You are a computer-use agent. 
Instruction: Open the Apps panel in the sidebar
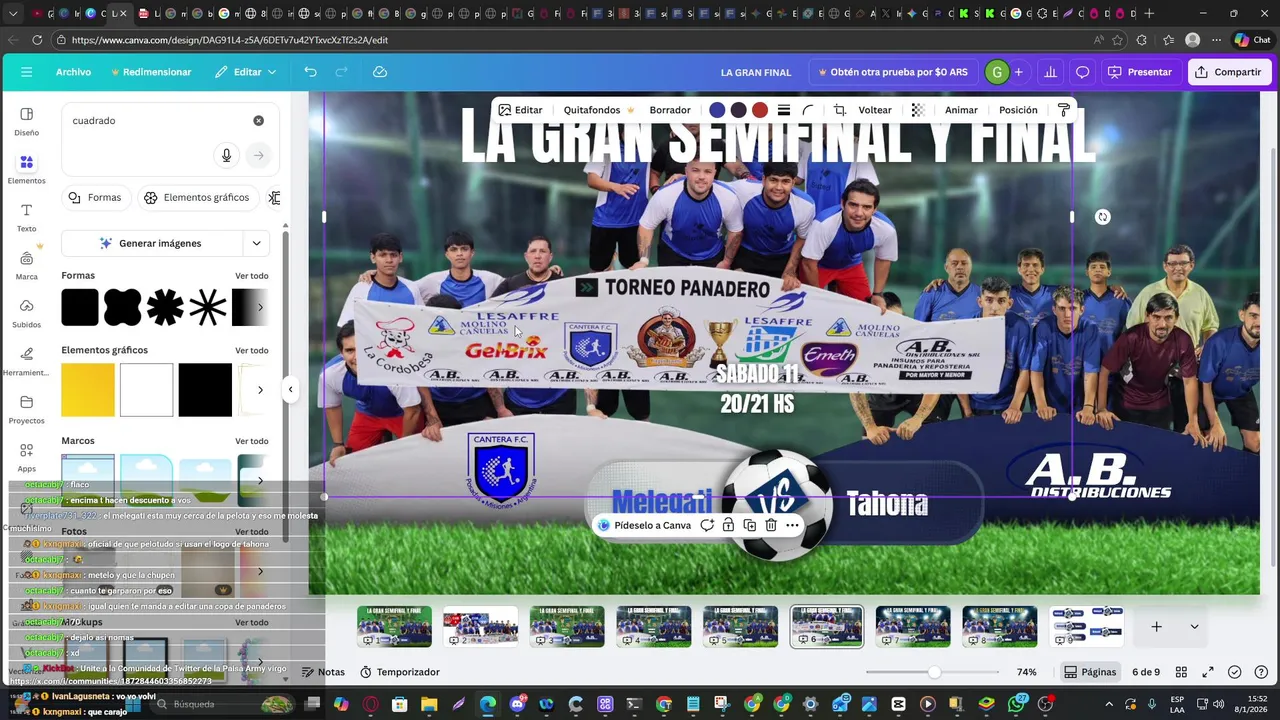(x=26, y=457)
